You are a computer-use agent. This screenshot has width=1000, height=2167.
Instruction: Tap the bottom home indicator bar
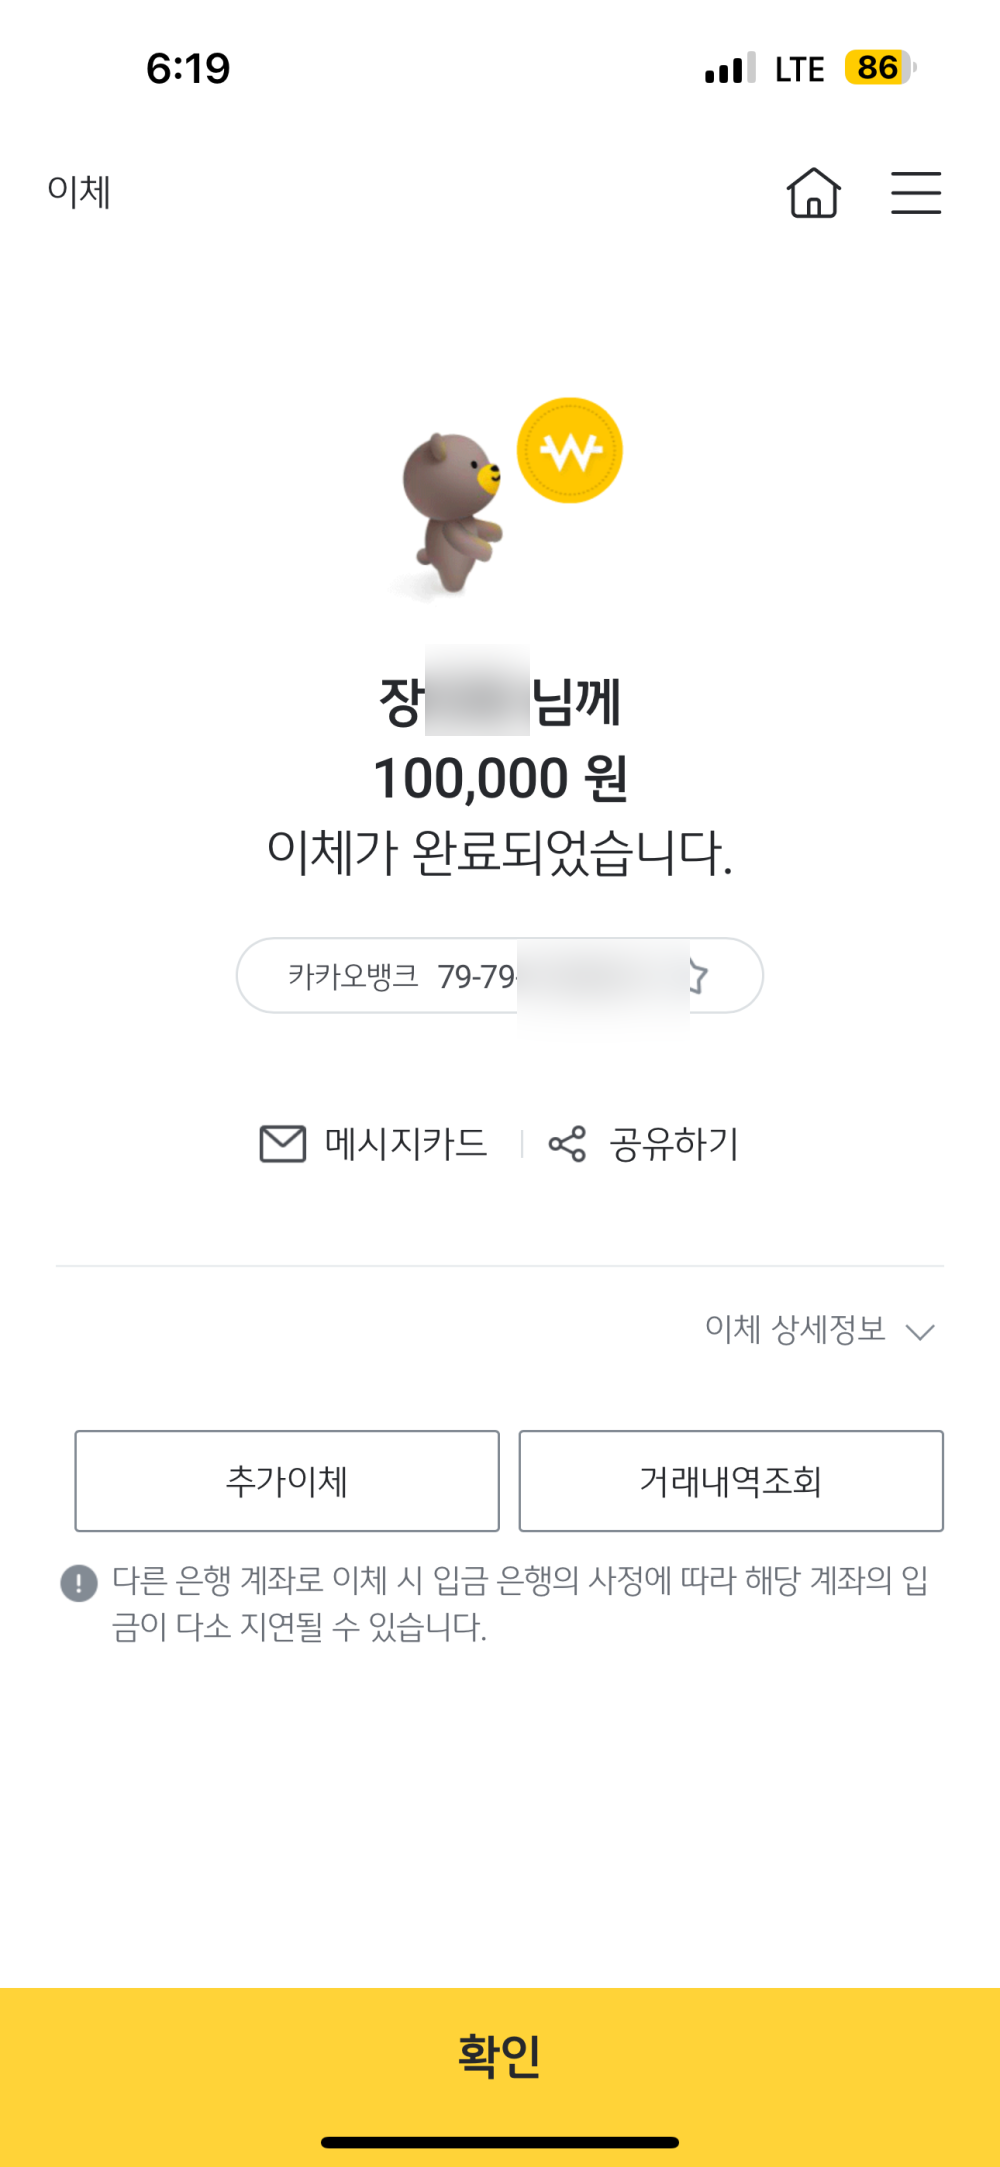500,2142
